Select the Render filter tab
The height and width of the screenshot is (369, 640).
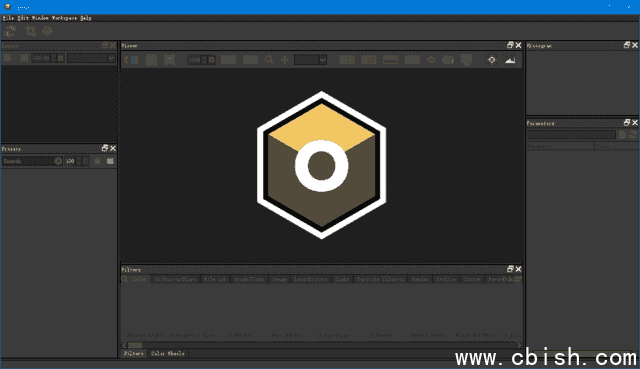click(x=420, y=279)
